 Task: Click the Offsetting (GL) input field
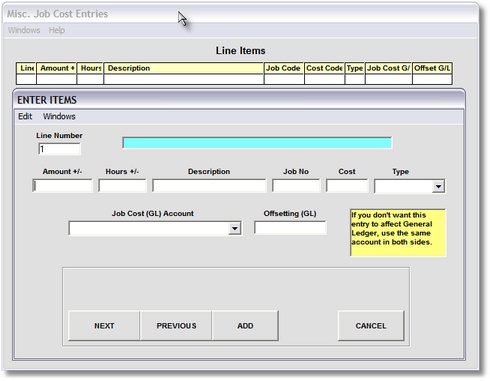(x=290, y=228)
